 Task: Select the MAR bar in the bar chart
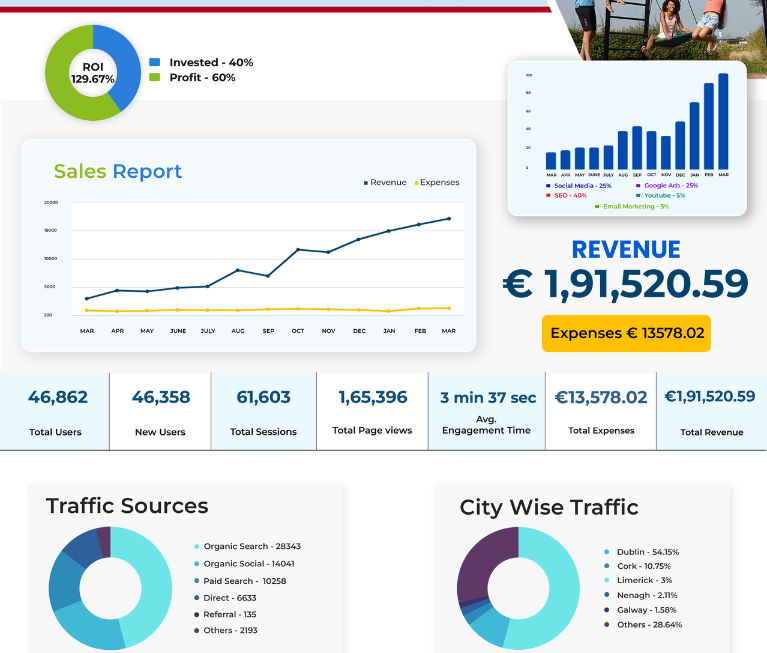coord(723,121)
